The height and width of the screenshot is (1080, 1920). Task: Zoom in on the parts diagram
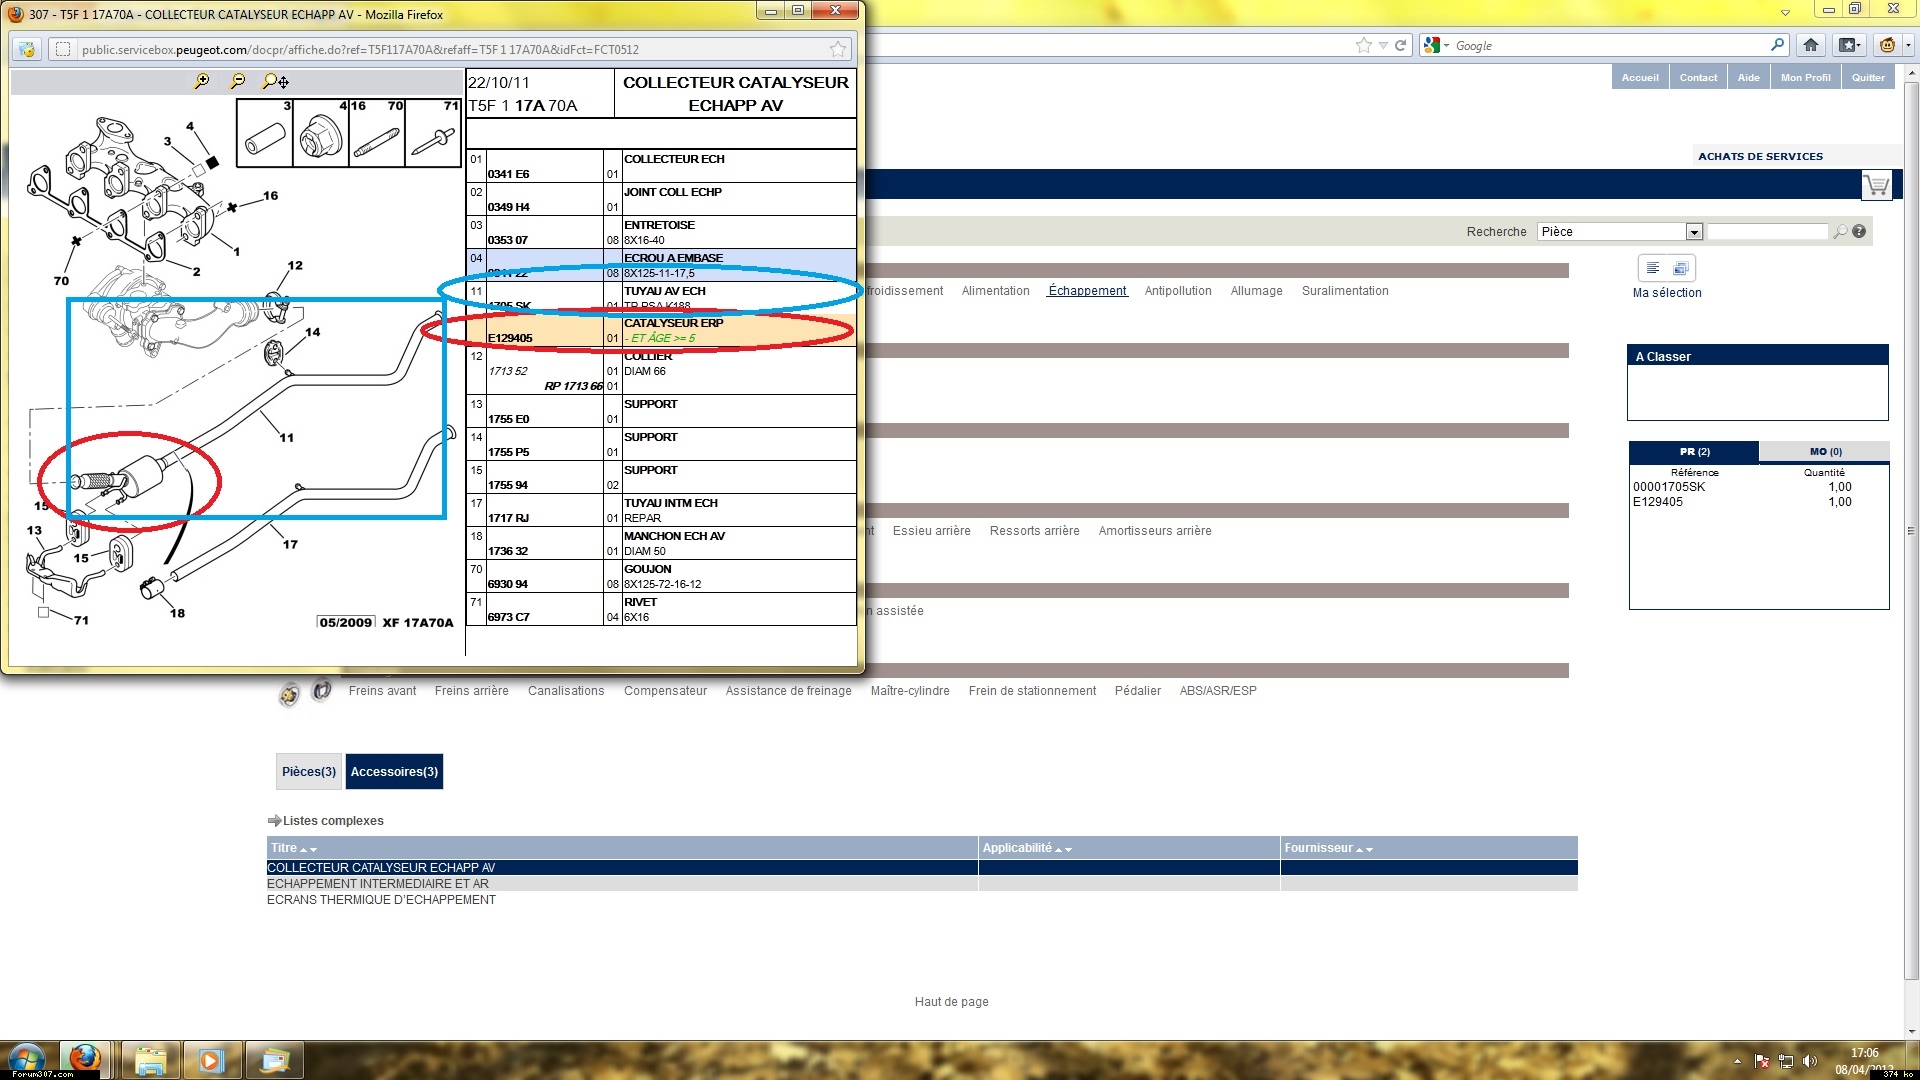coord(202,81)
